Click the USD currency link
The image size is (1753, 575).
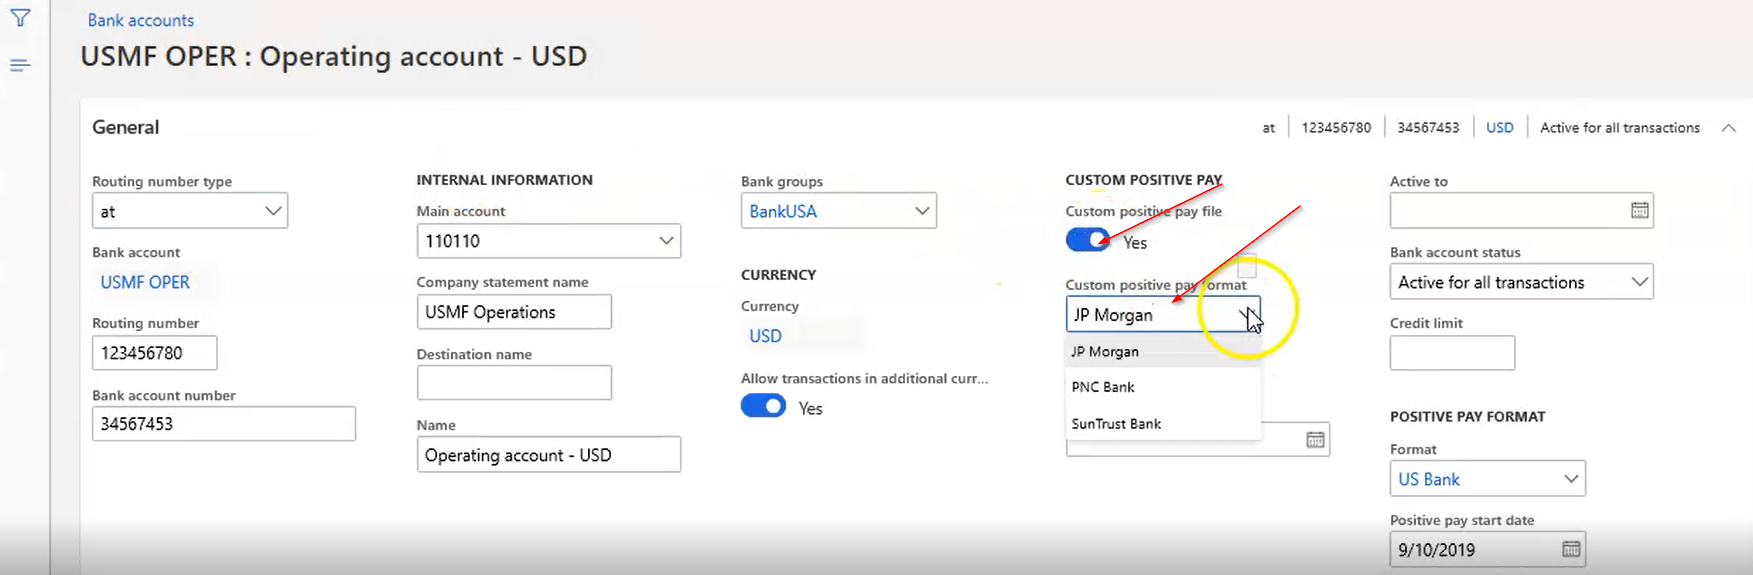tap(765, 336)
